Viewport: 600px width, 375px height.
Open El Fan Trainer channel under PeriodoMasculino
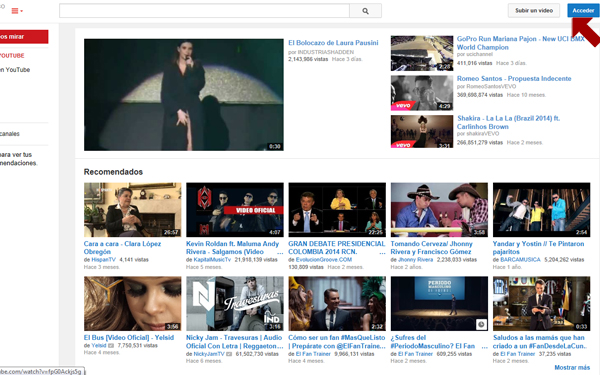click(x=416, y=354)
